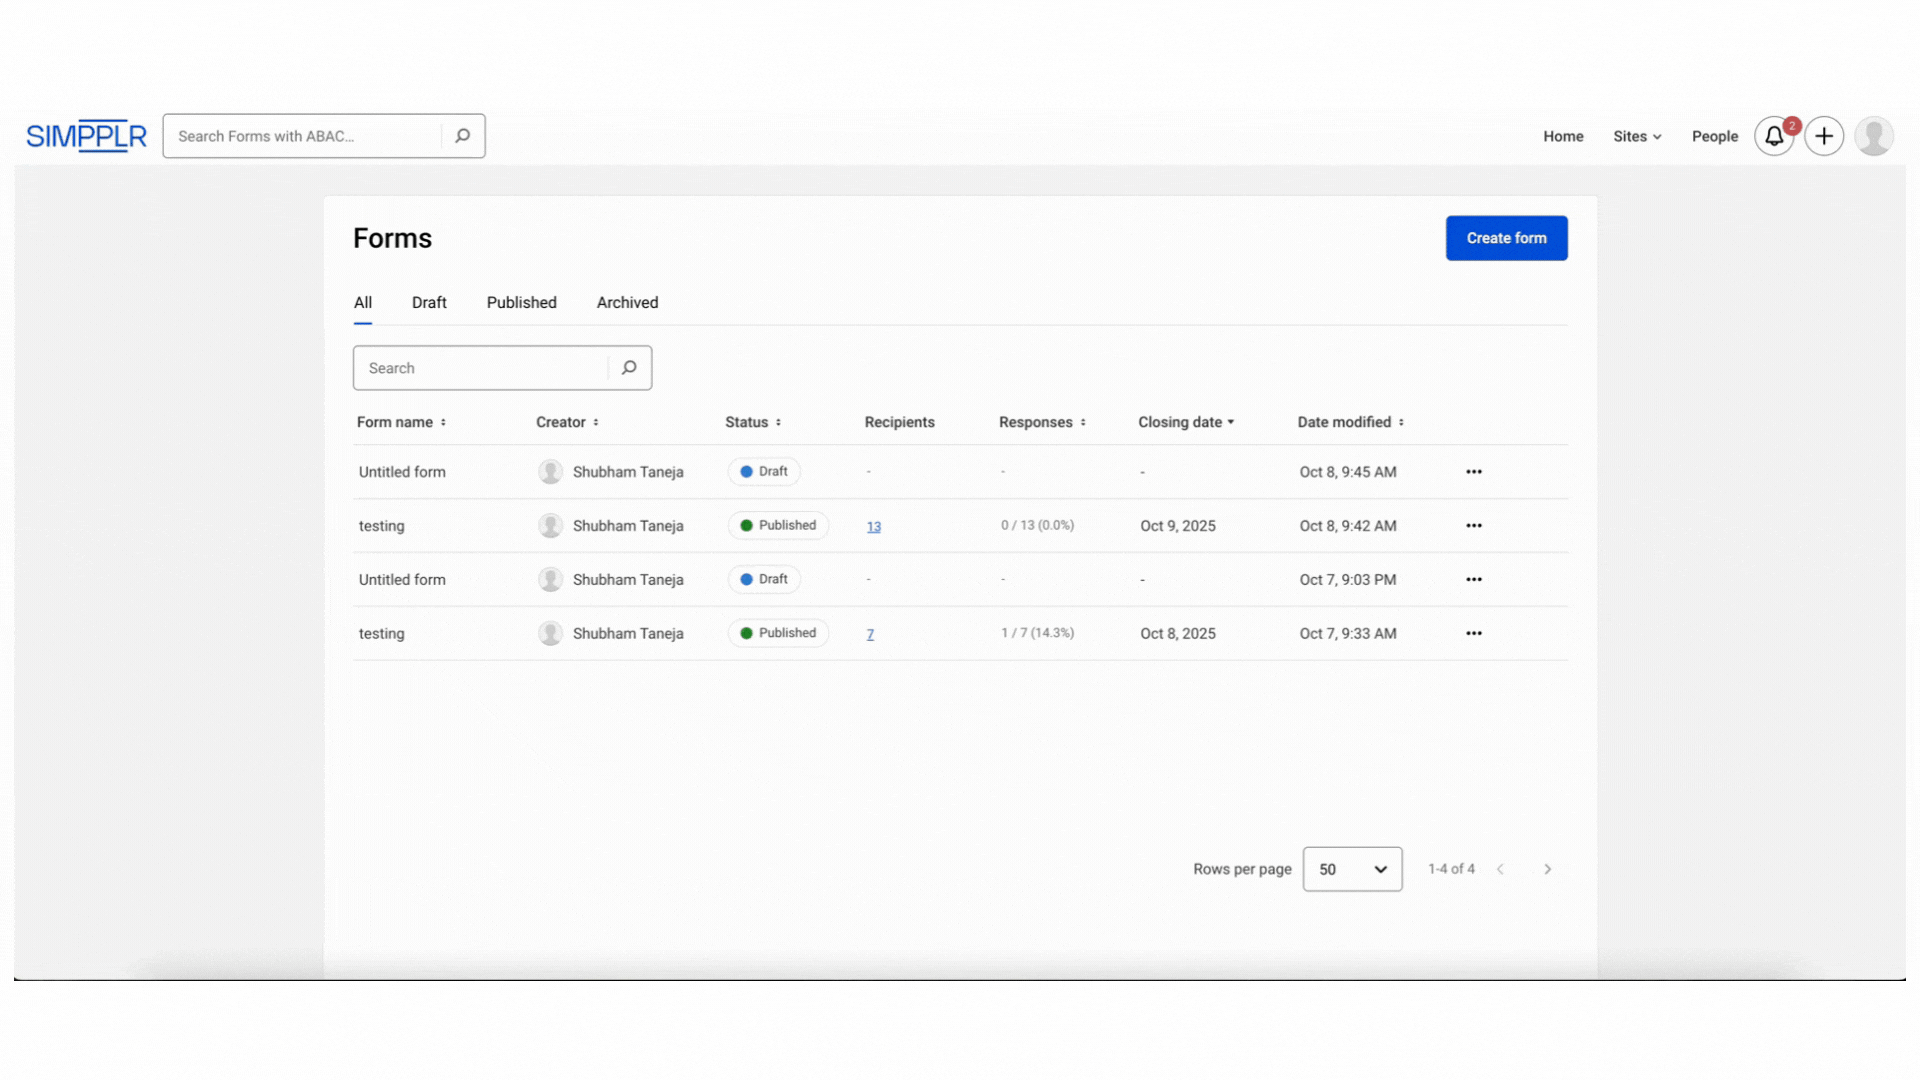Go to next page arrow
Viewport: 1920px width, 1080px height.
pos(1547,869)
